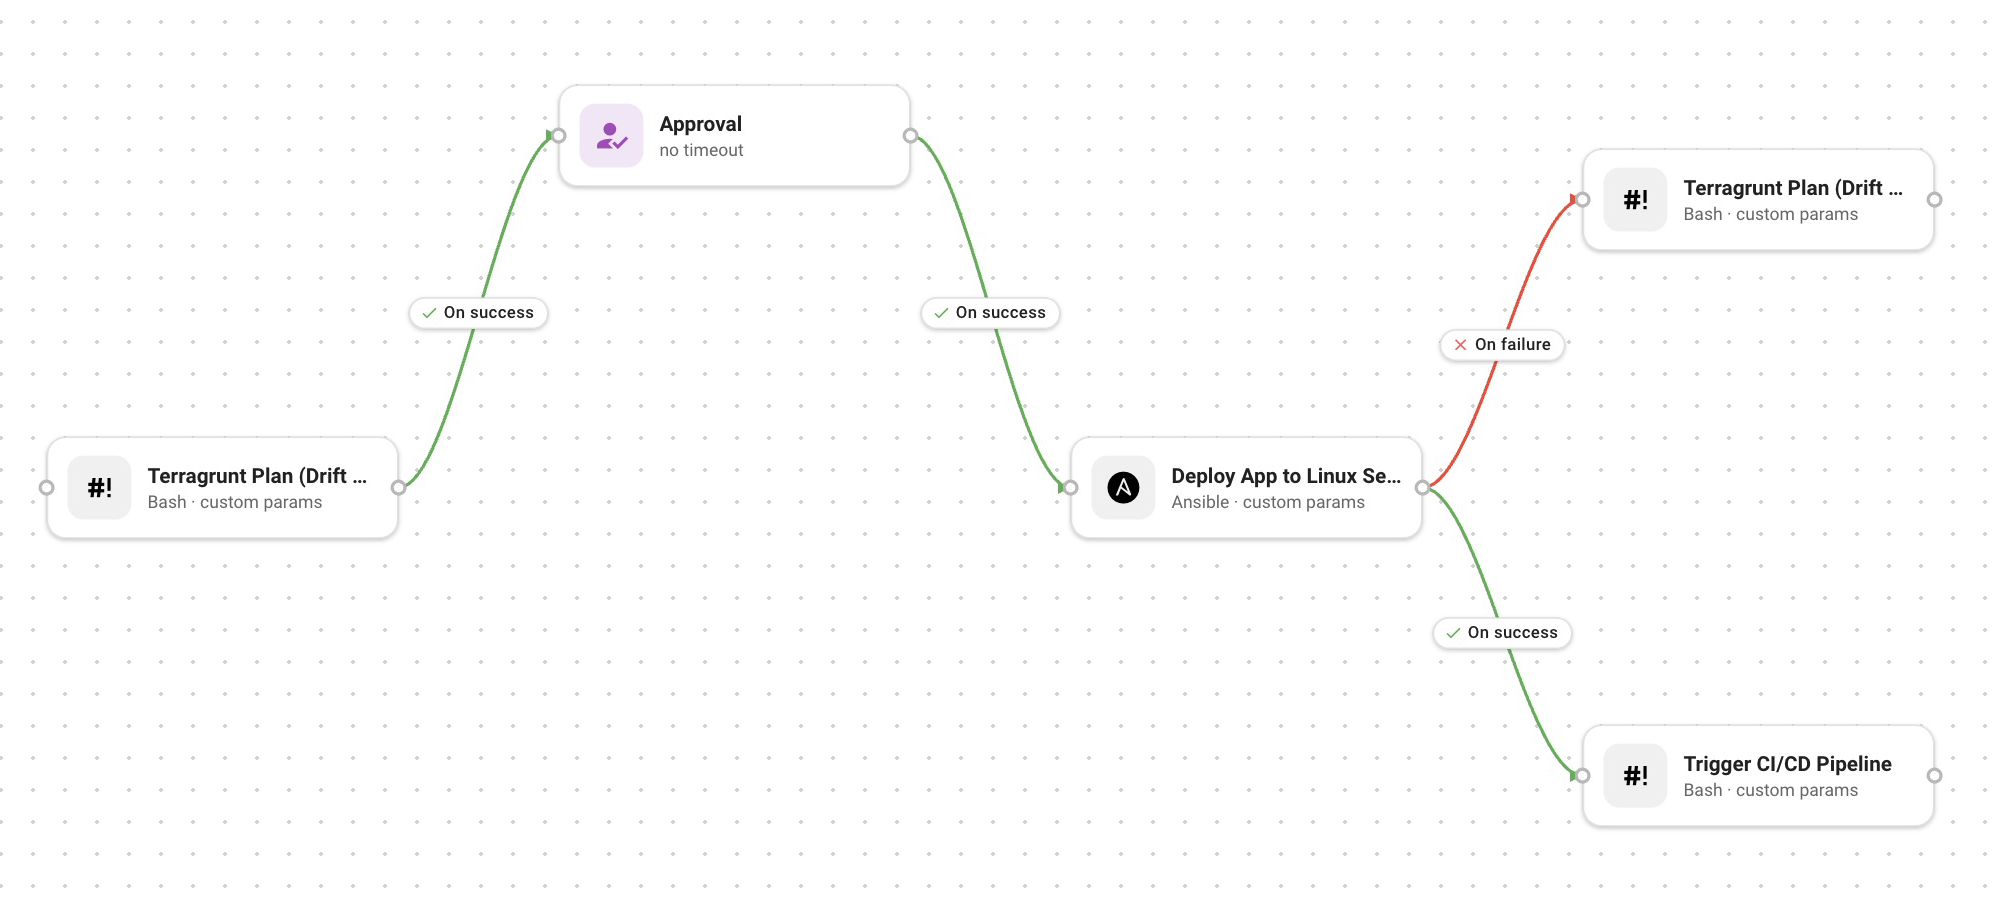Click the input port of Approval node
2000x900 pixels.
click(x=558, y=136)
